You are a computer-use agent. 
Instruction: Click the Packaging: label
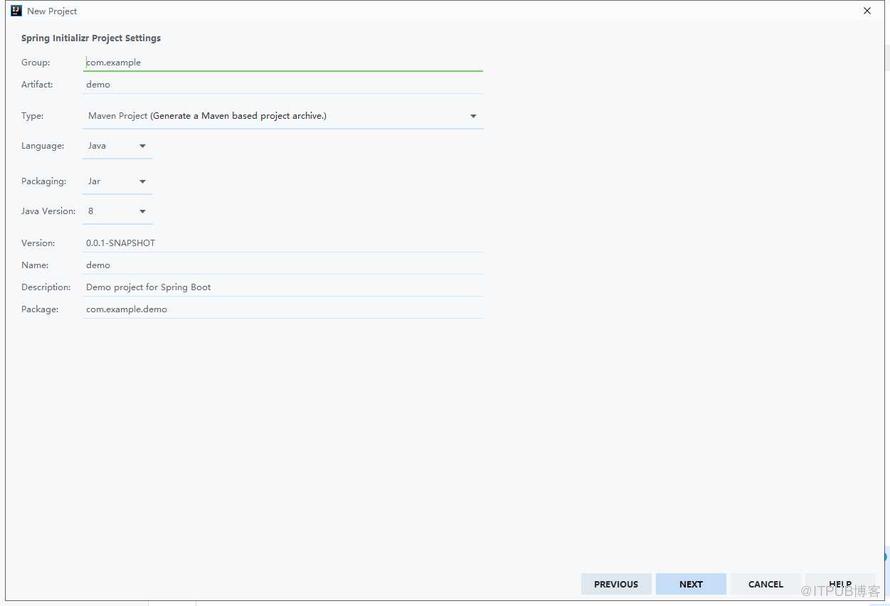tap(44, 182)
